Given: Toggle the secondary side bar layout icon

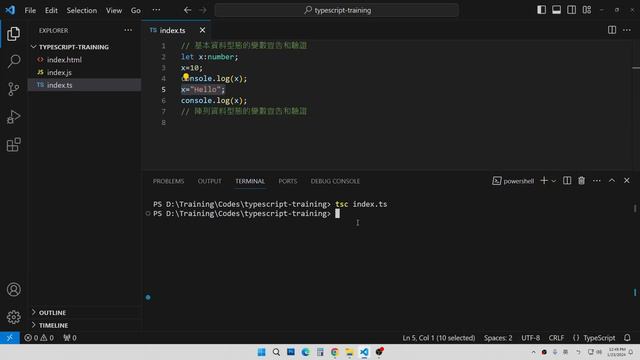Looking at the screenshot, I should click(571, 10).
